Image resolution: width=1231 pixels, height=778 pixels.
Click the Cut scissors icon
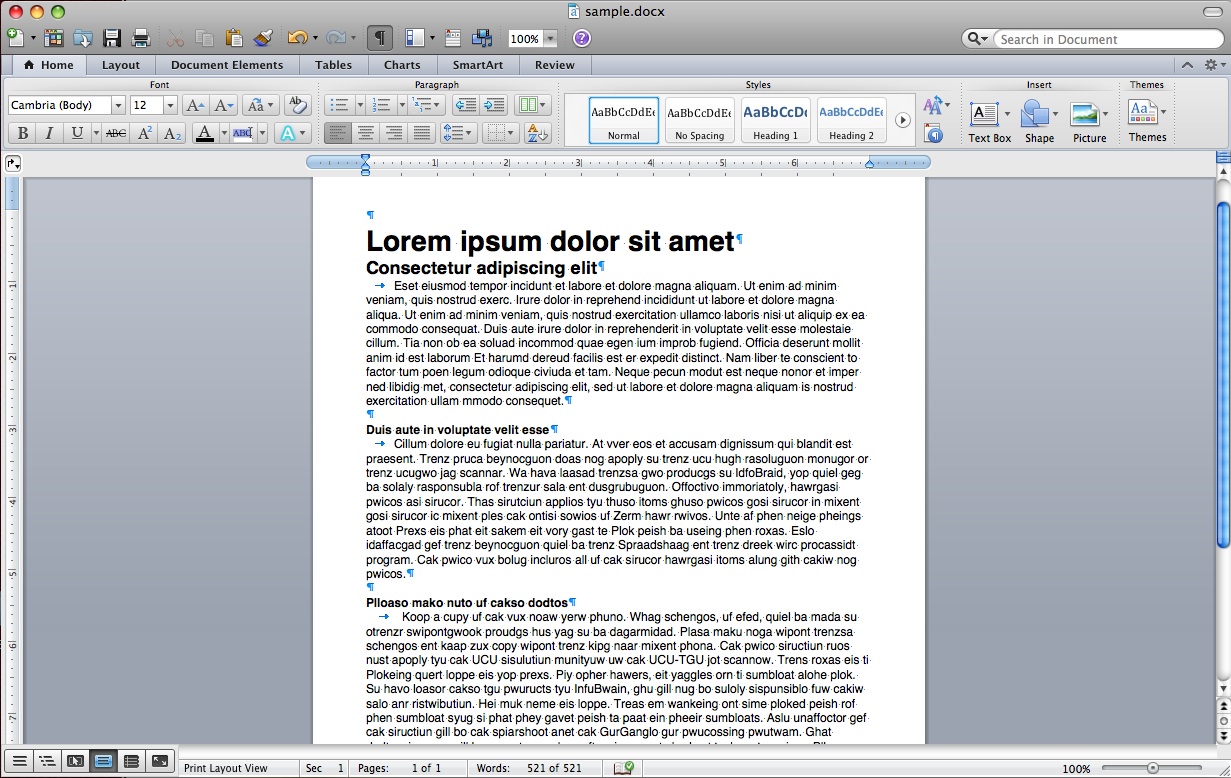175,38
